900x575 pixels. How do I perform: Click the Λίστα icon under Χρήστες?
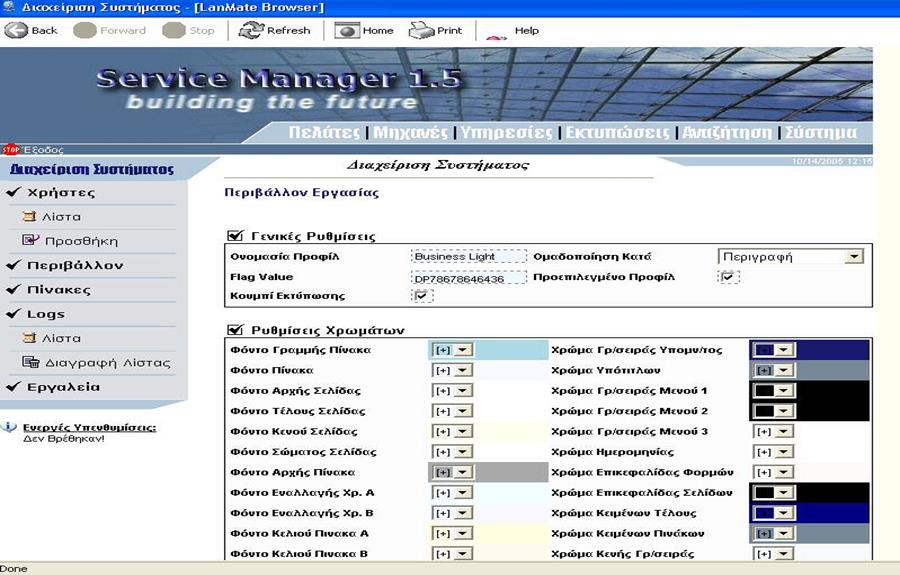point(29,216)
